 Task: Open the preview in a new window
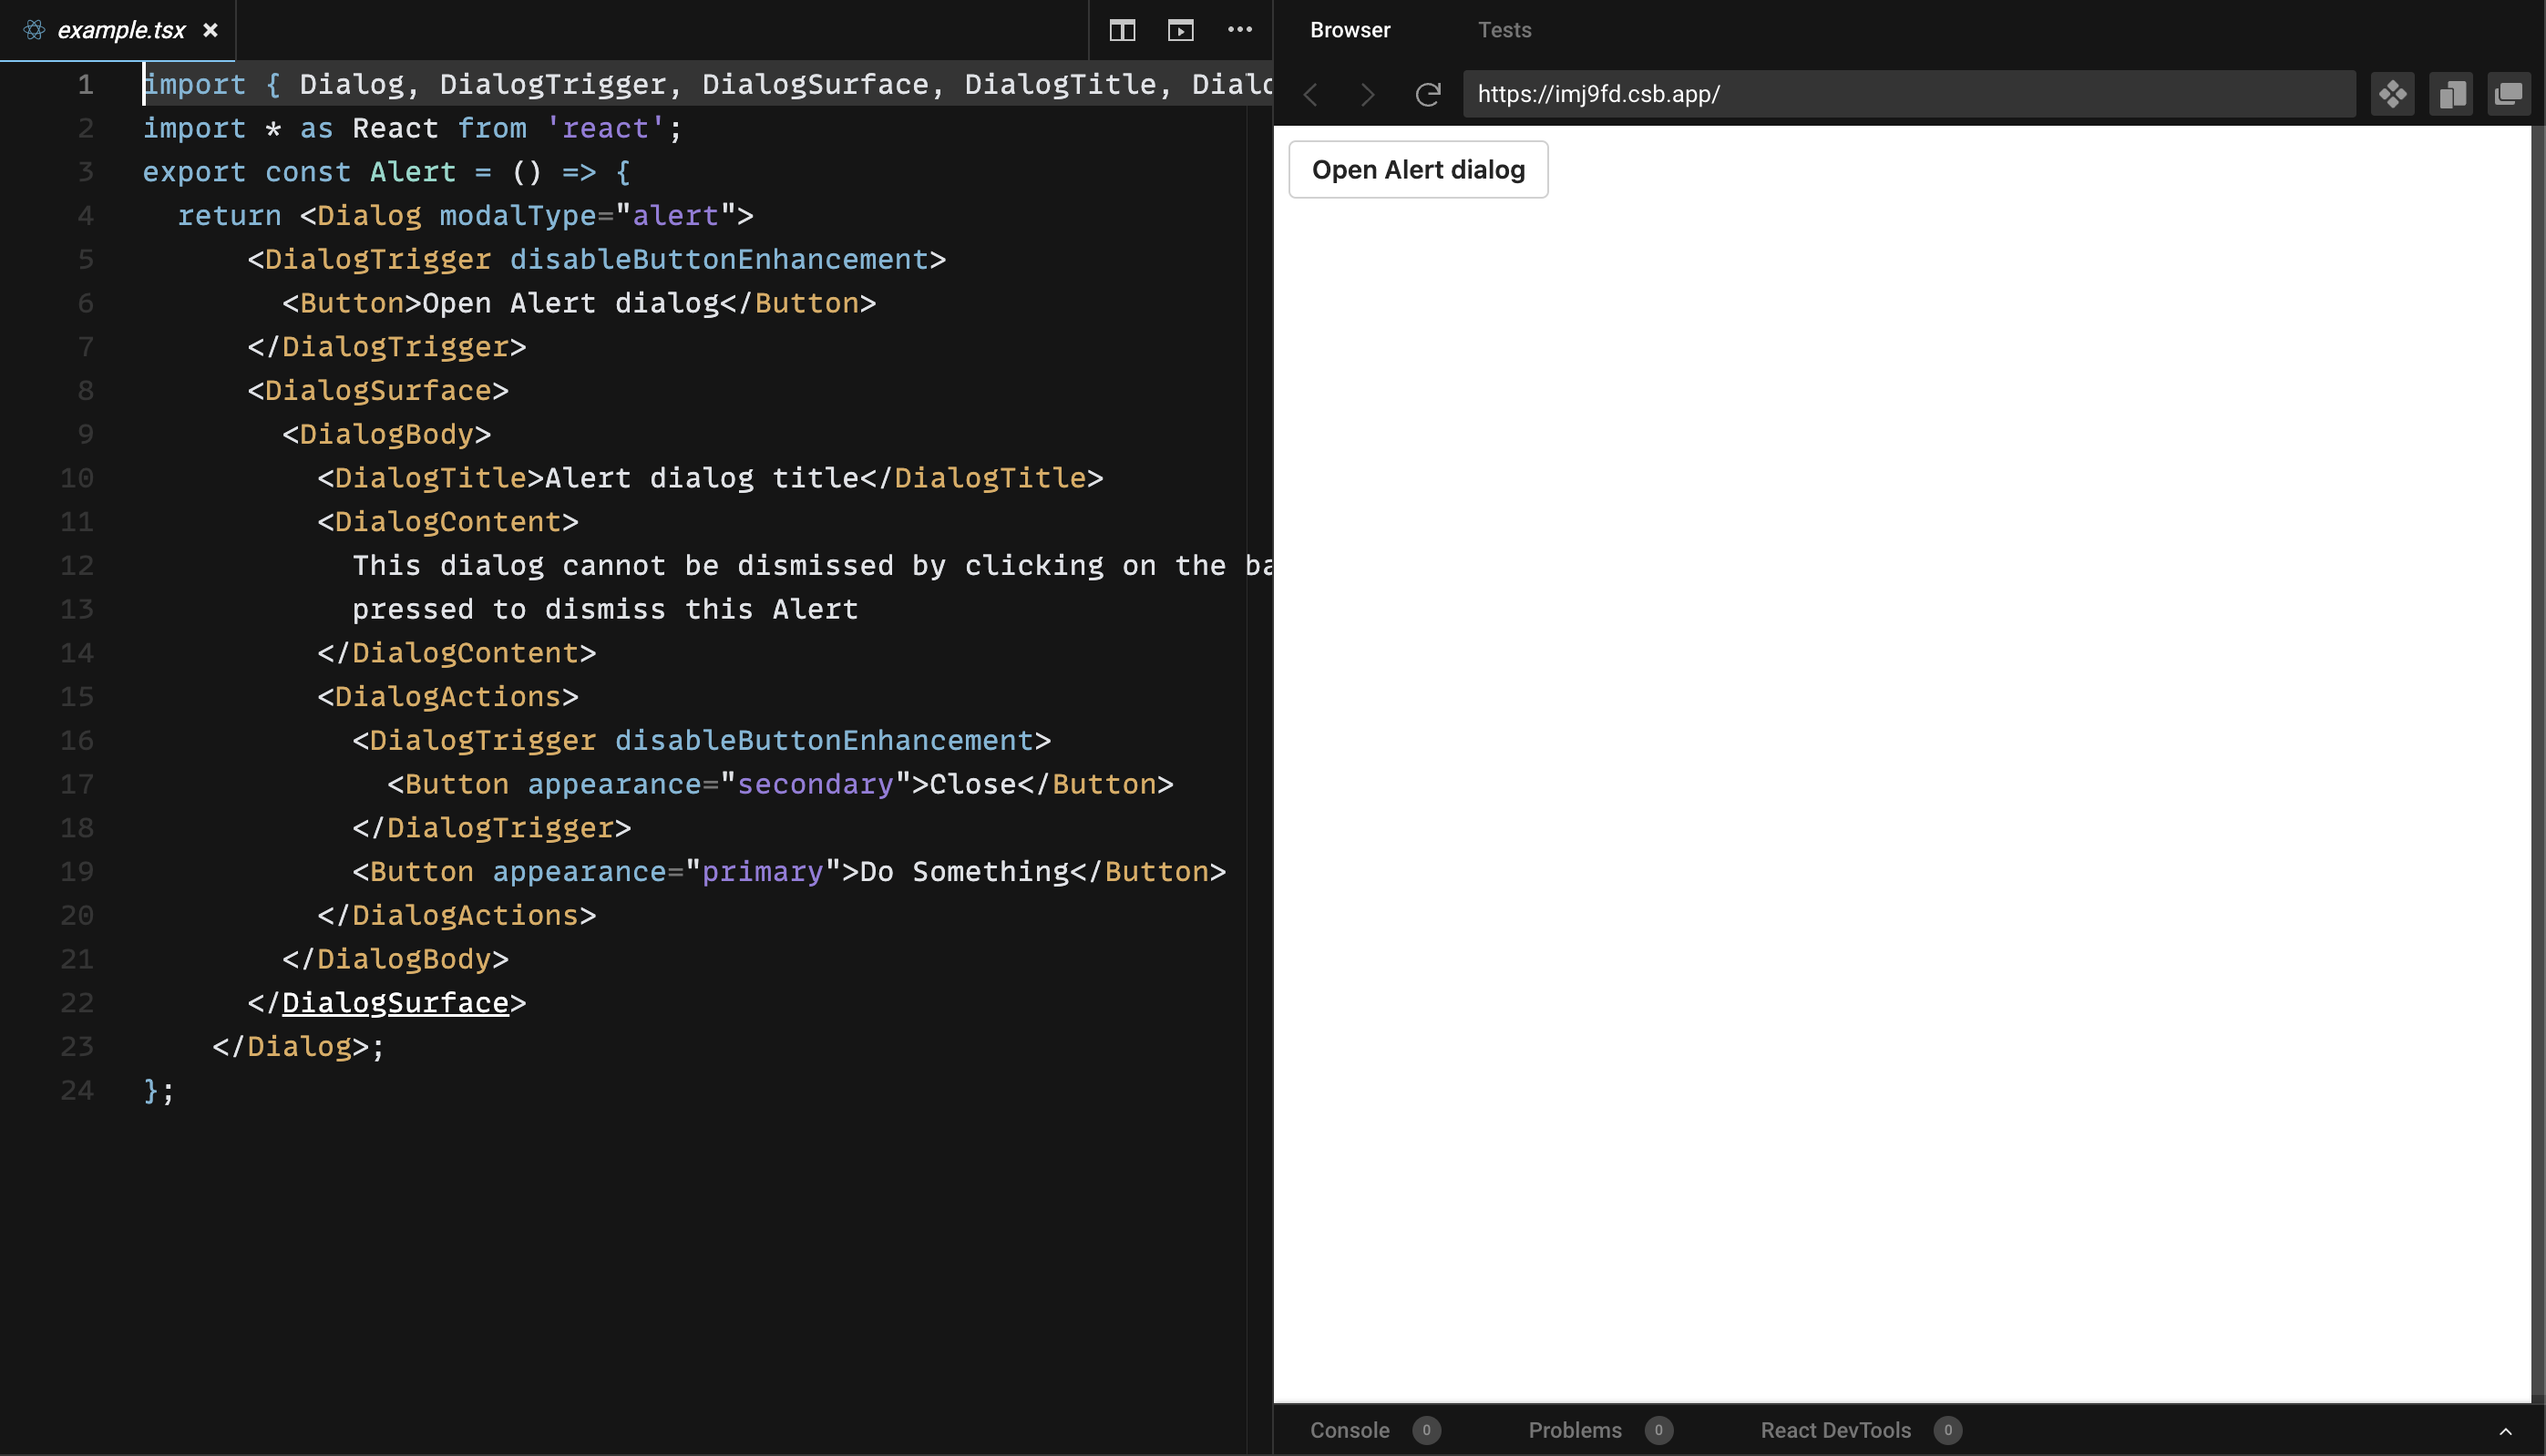click(x=2510, y=94)
